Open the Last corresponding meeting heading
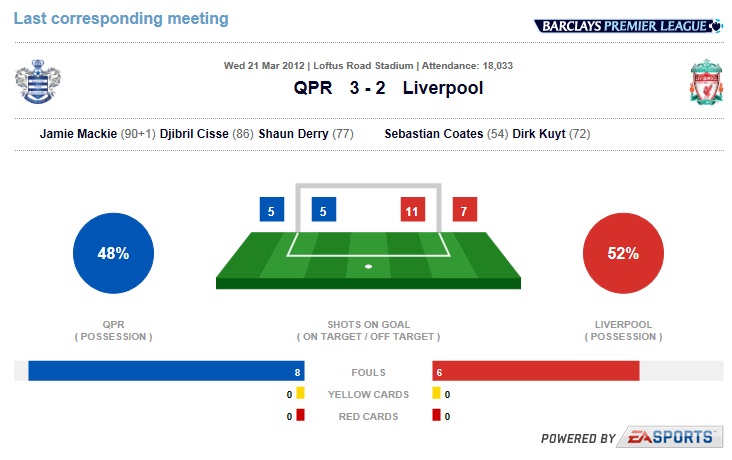 121,19
